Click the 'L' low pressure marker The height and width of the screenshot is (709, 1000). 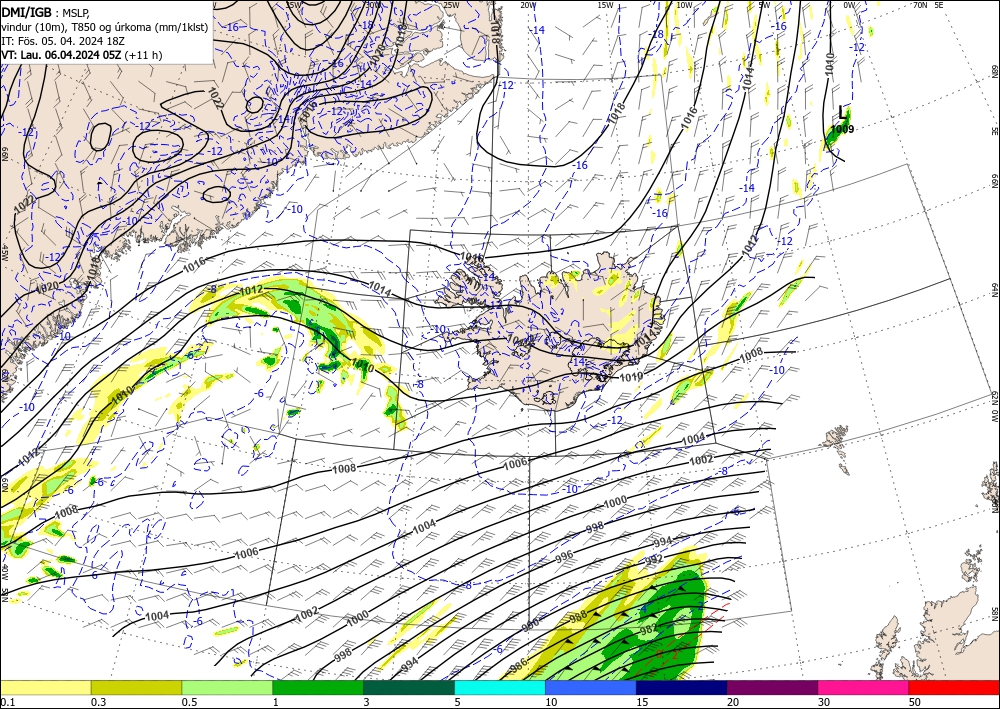pyautogui.click(x=843, y=113)
